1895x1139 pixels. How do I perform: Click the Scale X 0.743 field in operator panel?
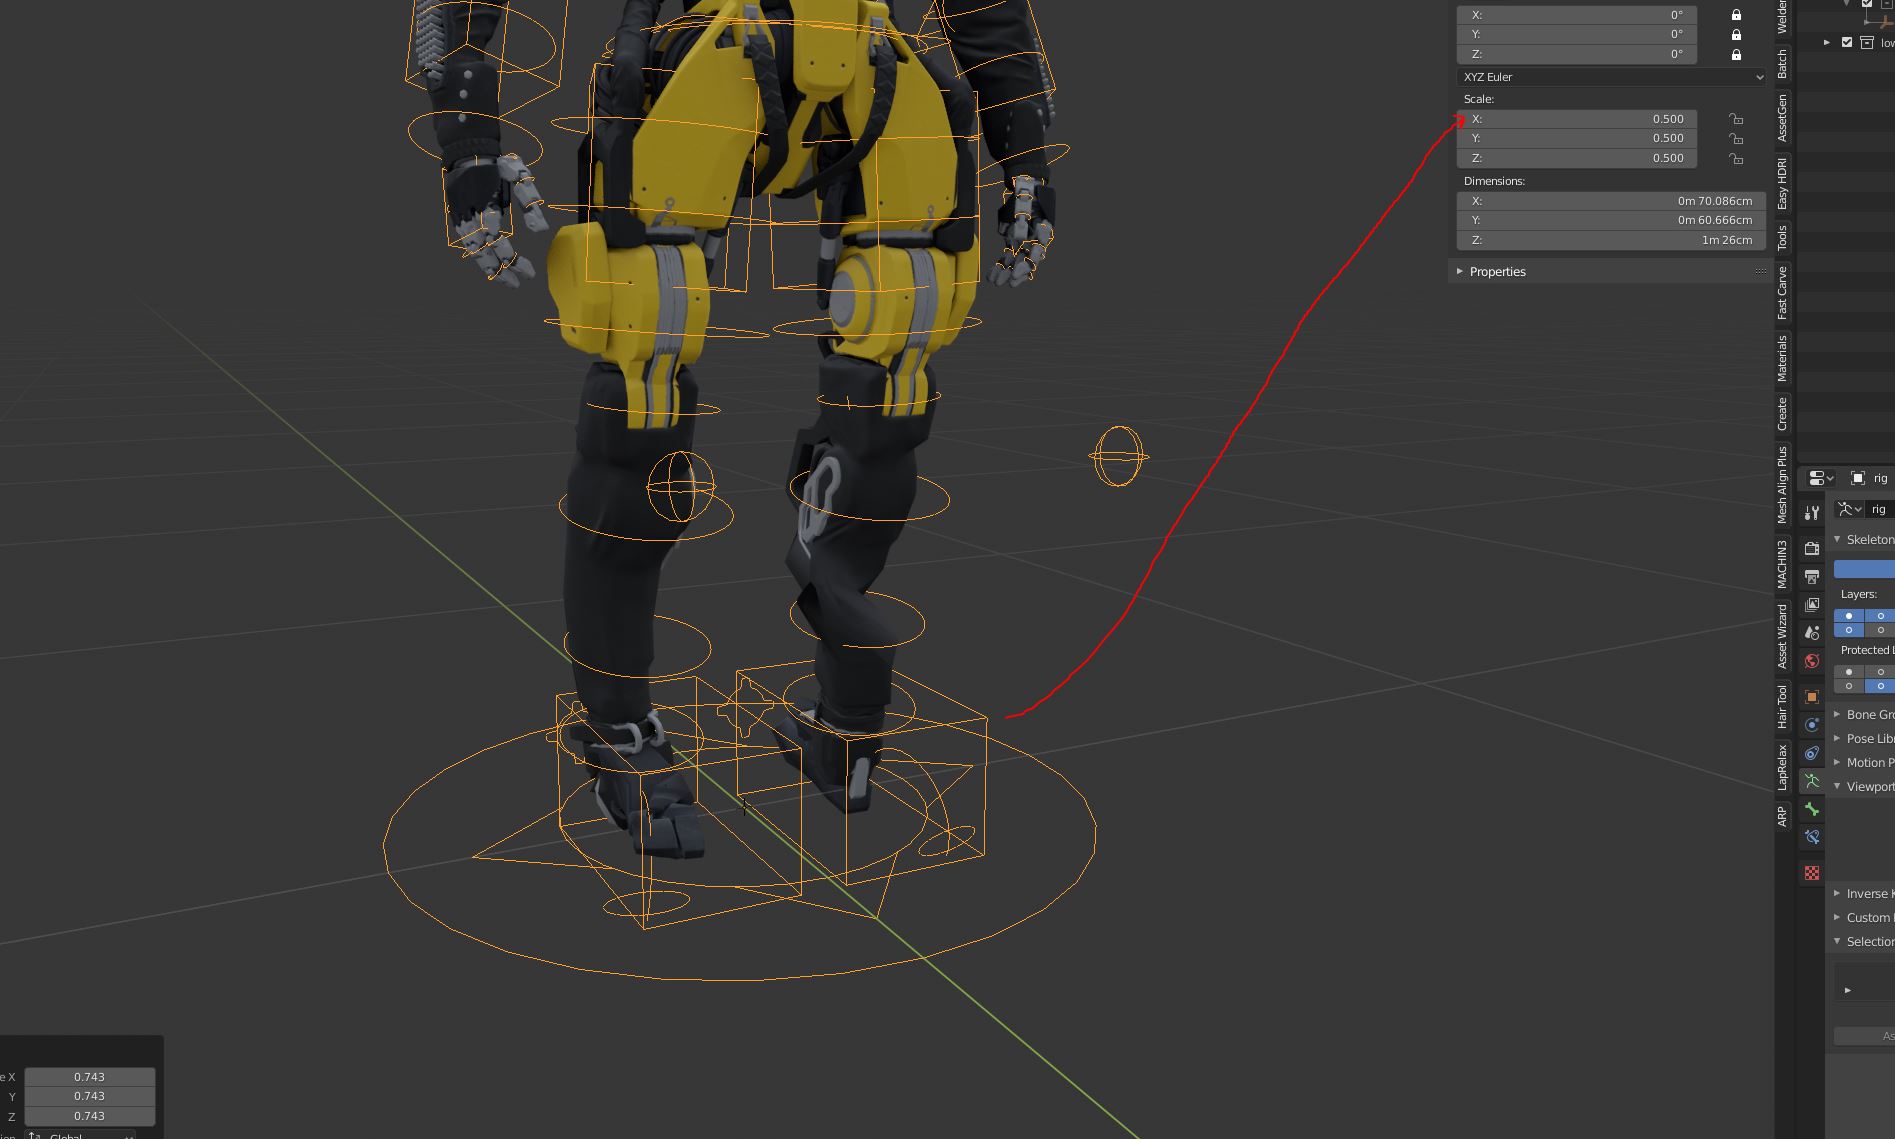[90, 1077]
